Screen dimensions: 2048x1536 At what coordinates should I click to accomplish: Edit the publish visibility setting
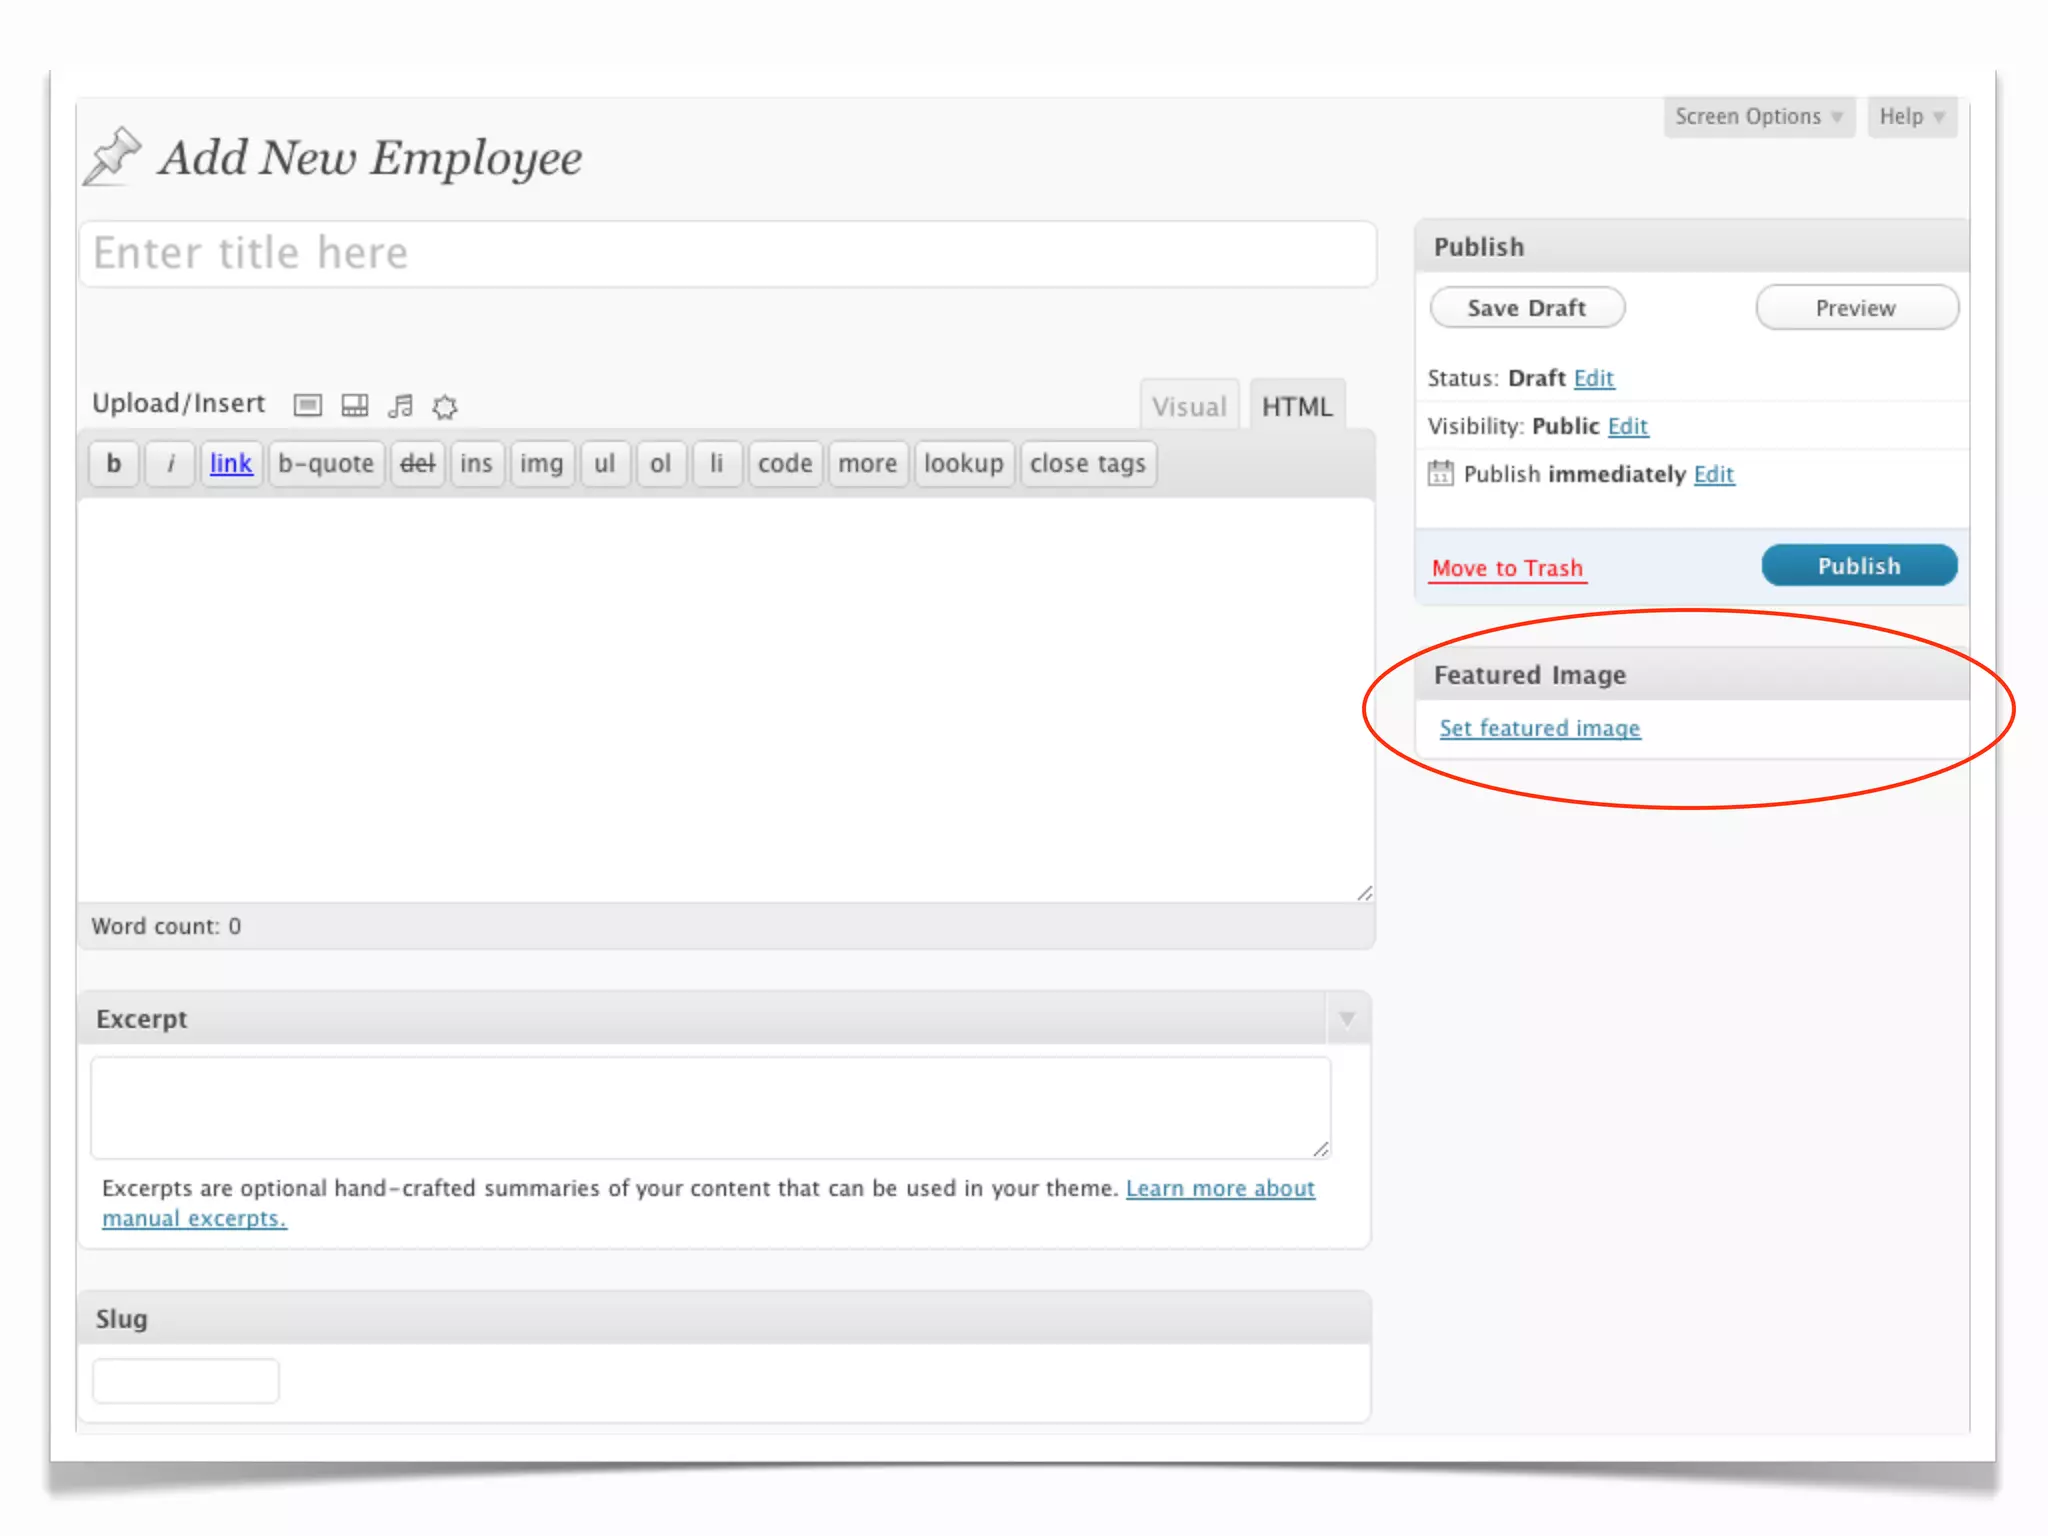[1627, 427]
